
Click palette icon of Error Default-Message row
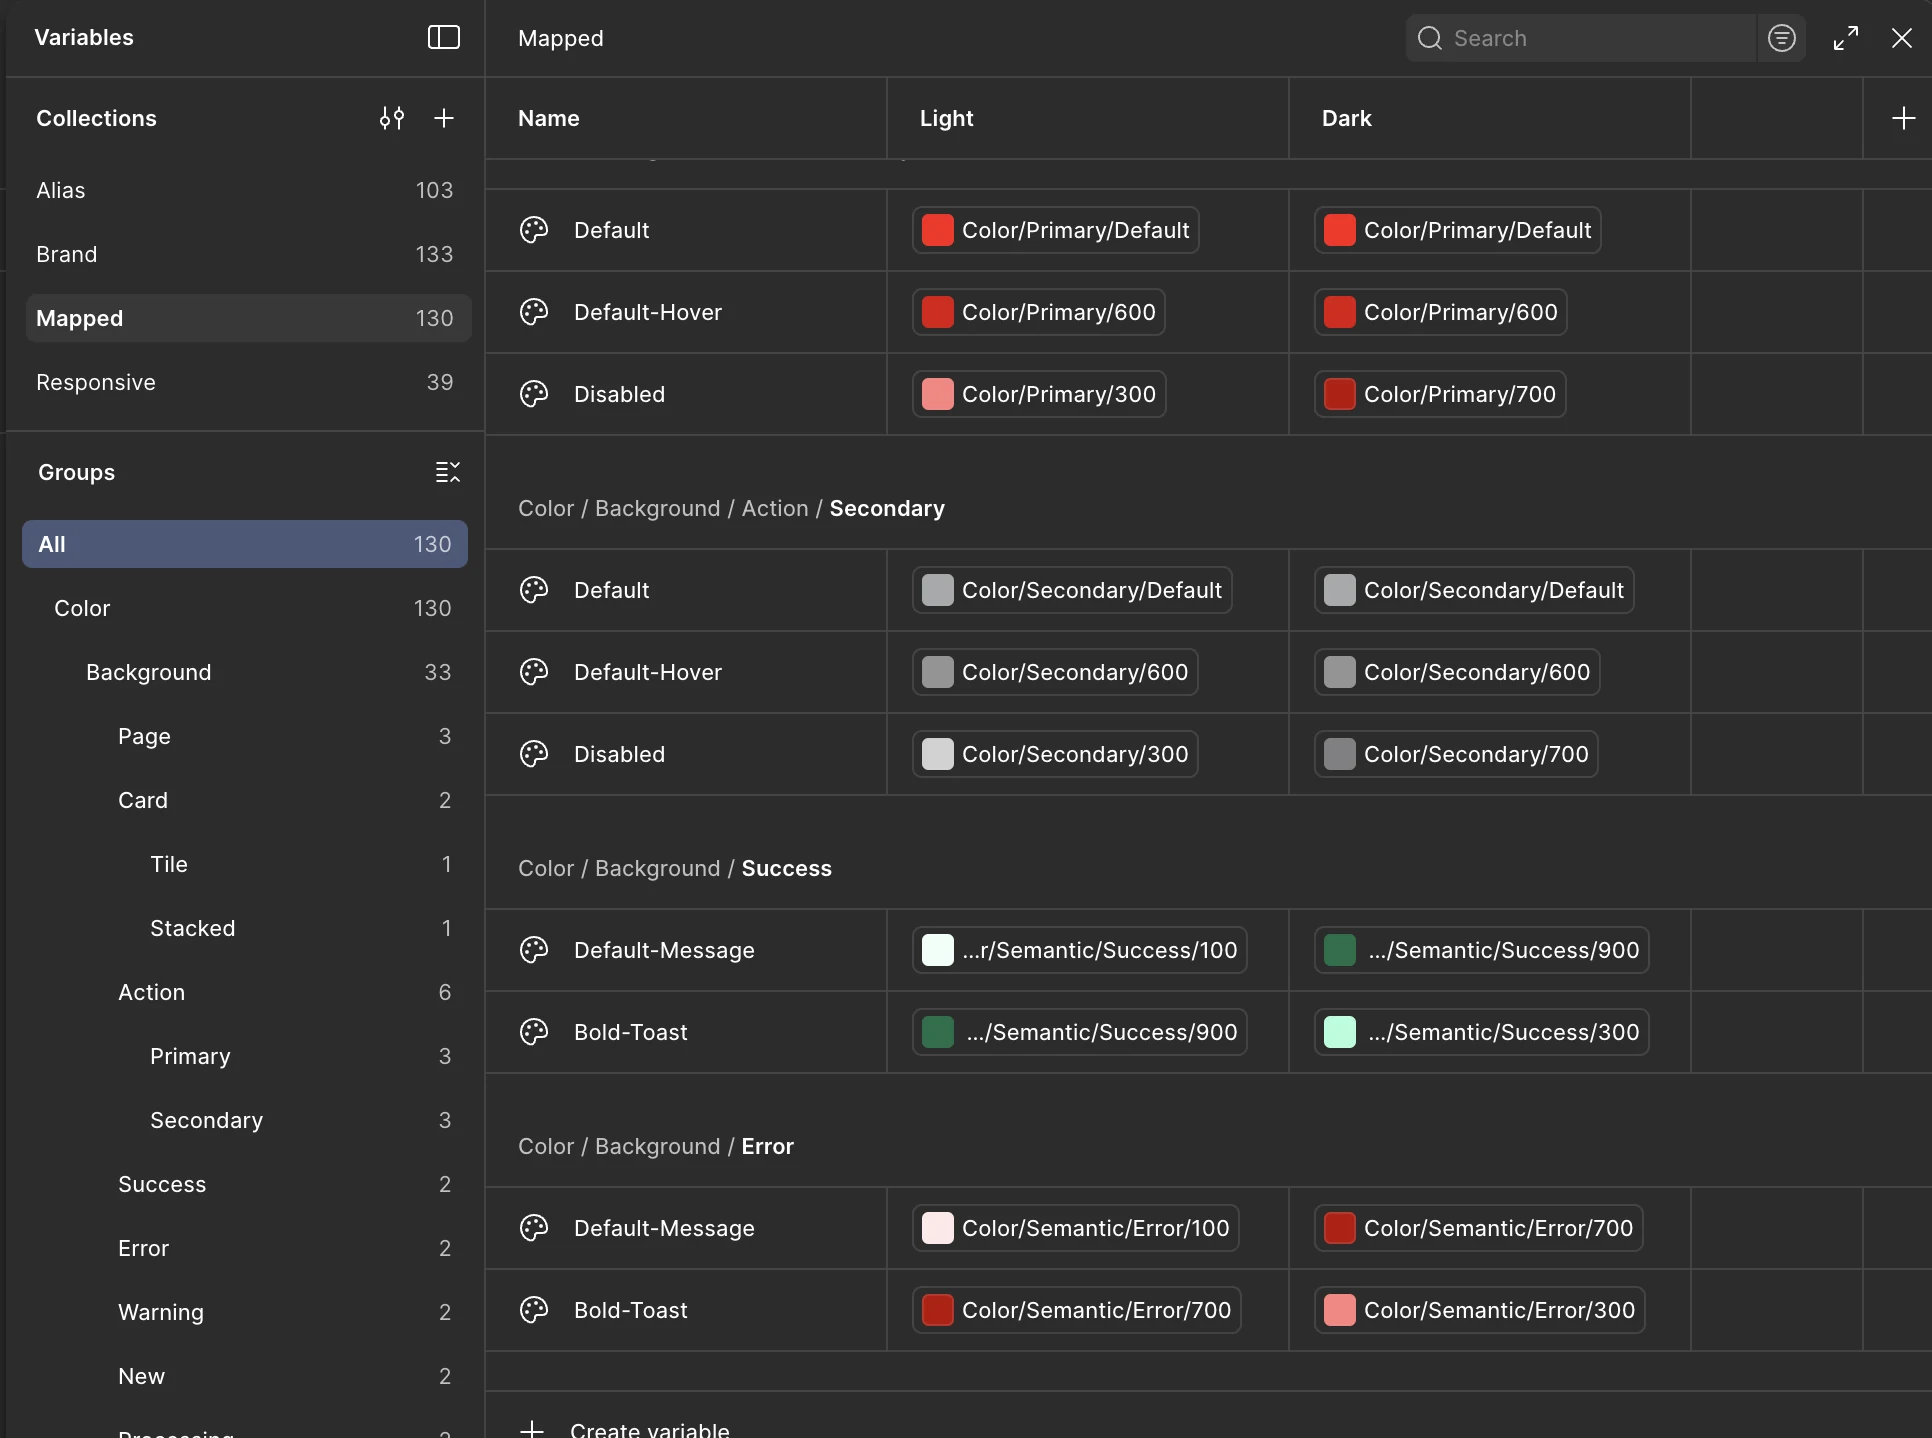point(534,1228)
